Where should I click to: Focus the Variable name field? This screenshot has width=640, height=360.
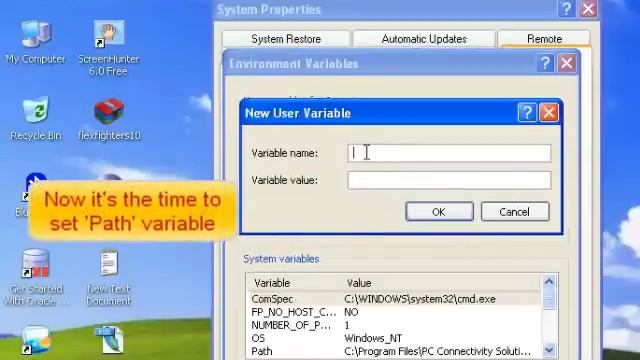(449, 153)
